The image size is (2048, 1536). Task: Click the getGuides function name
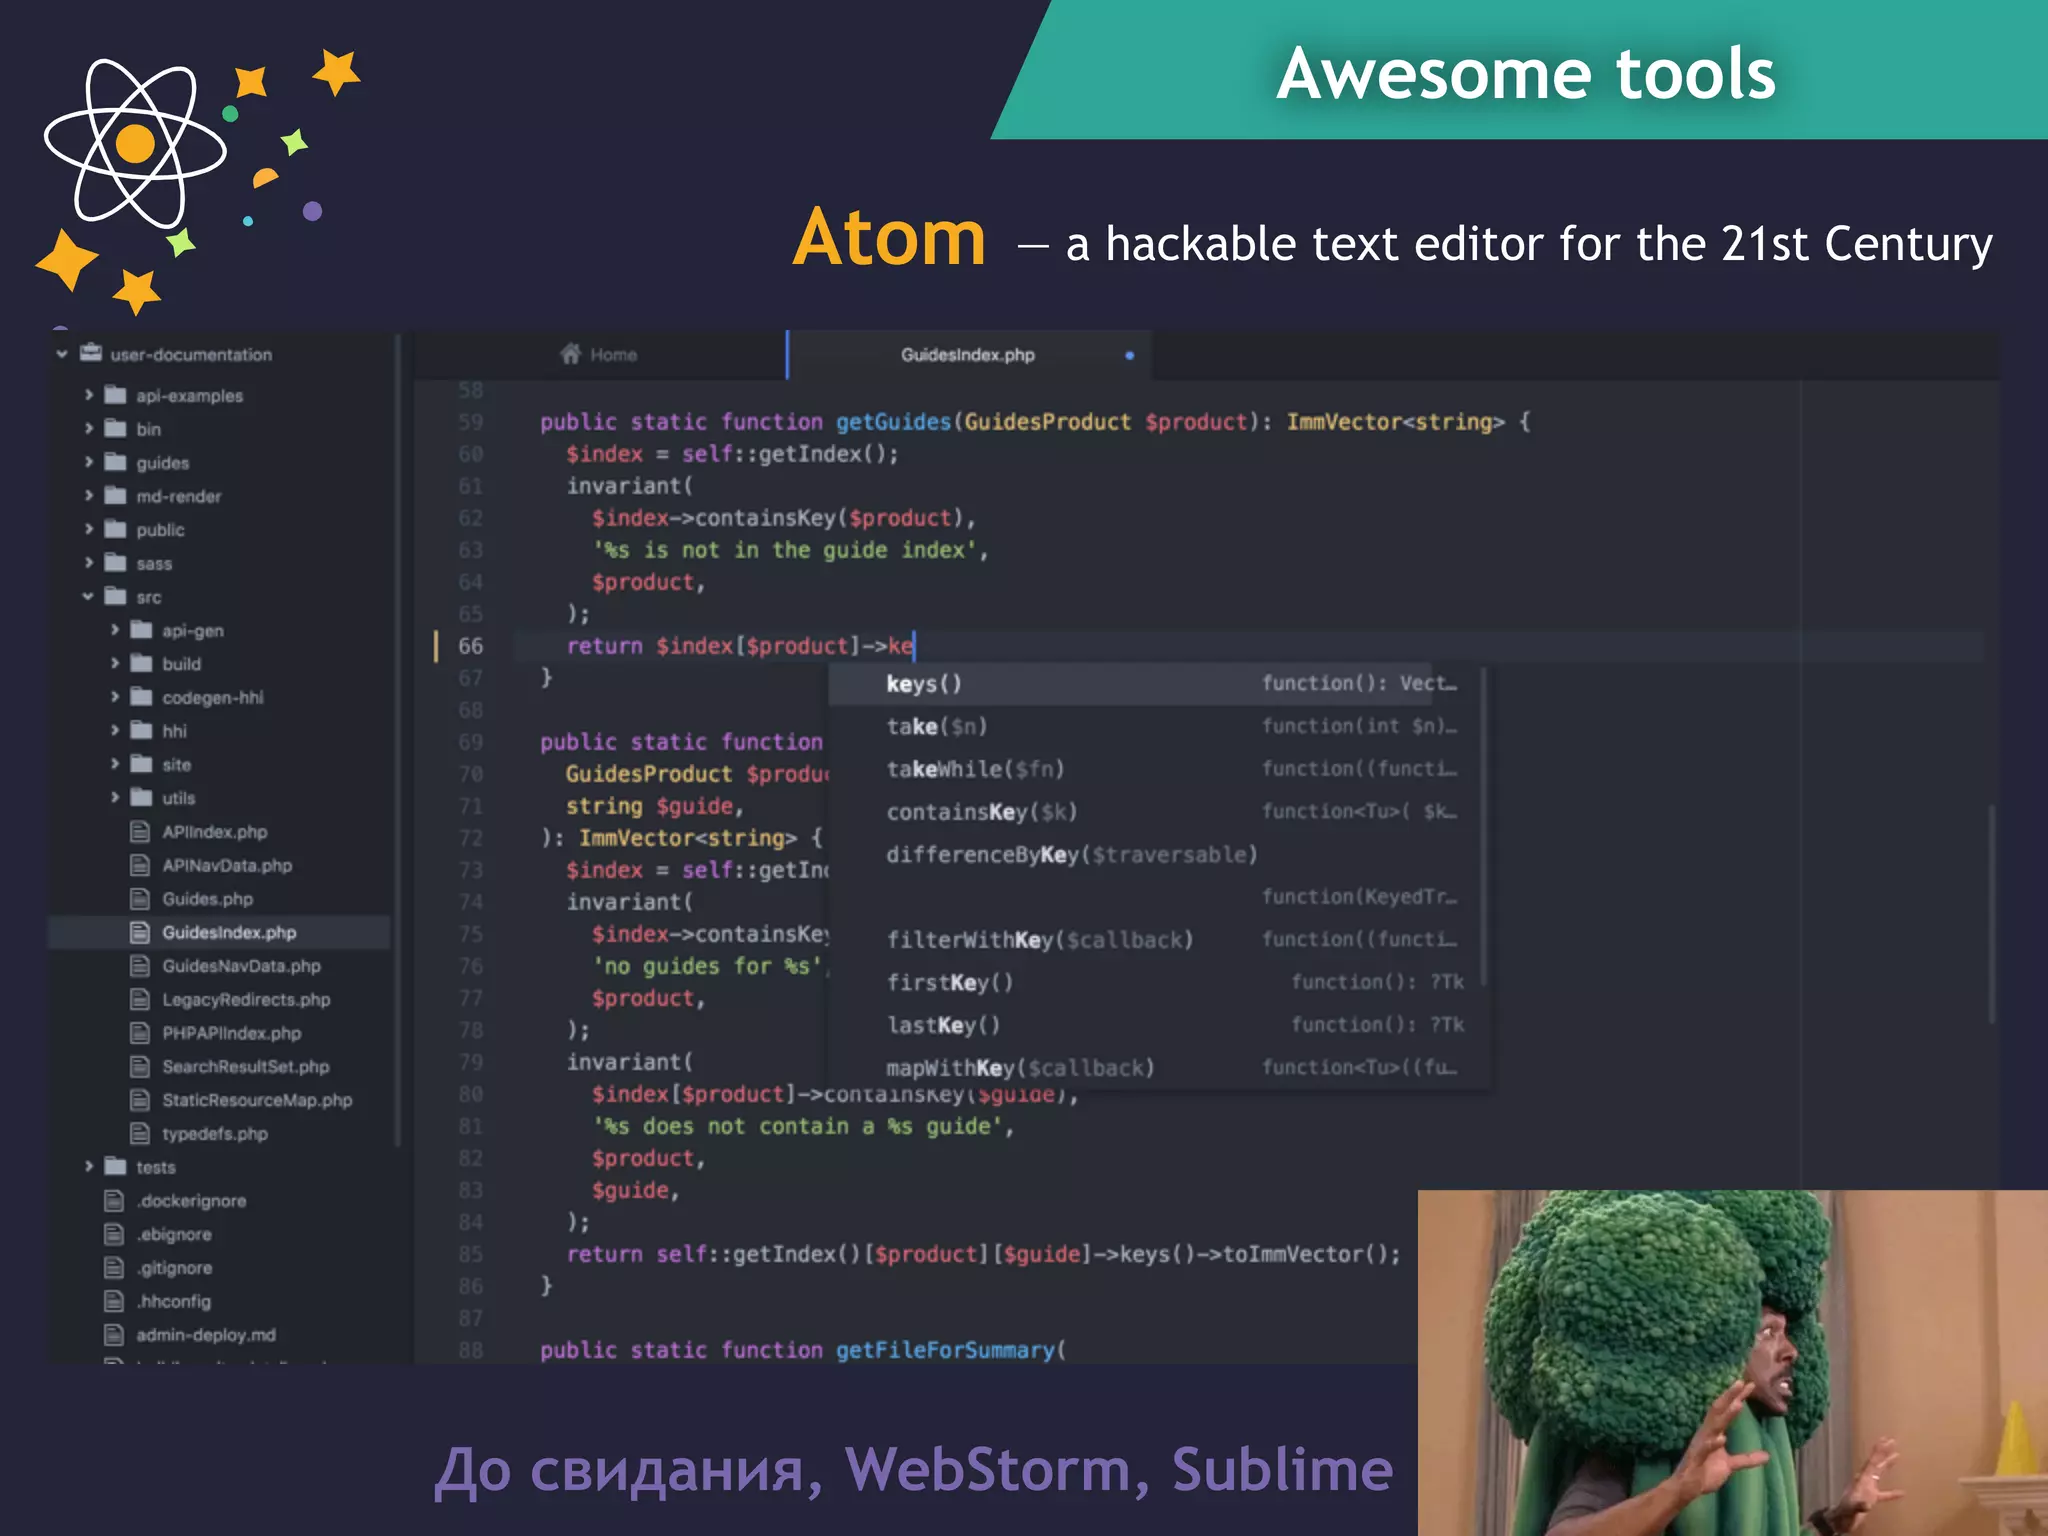coord(893,422)
